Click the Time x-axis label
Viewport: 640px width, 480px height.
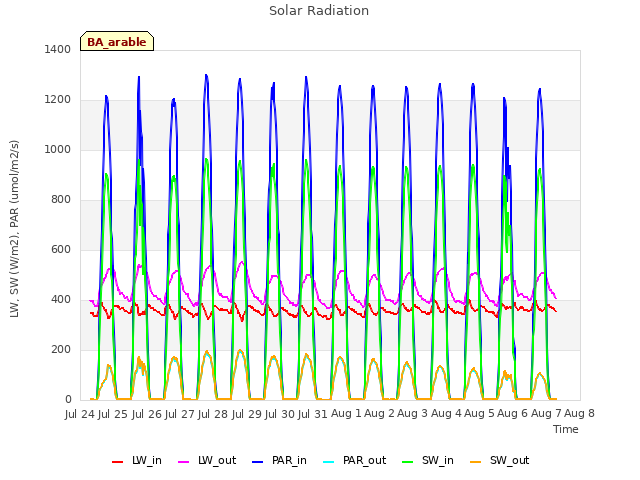[x=566, y=429]
